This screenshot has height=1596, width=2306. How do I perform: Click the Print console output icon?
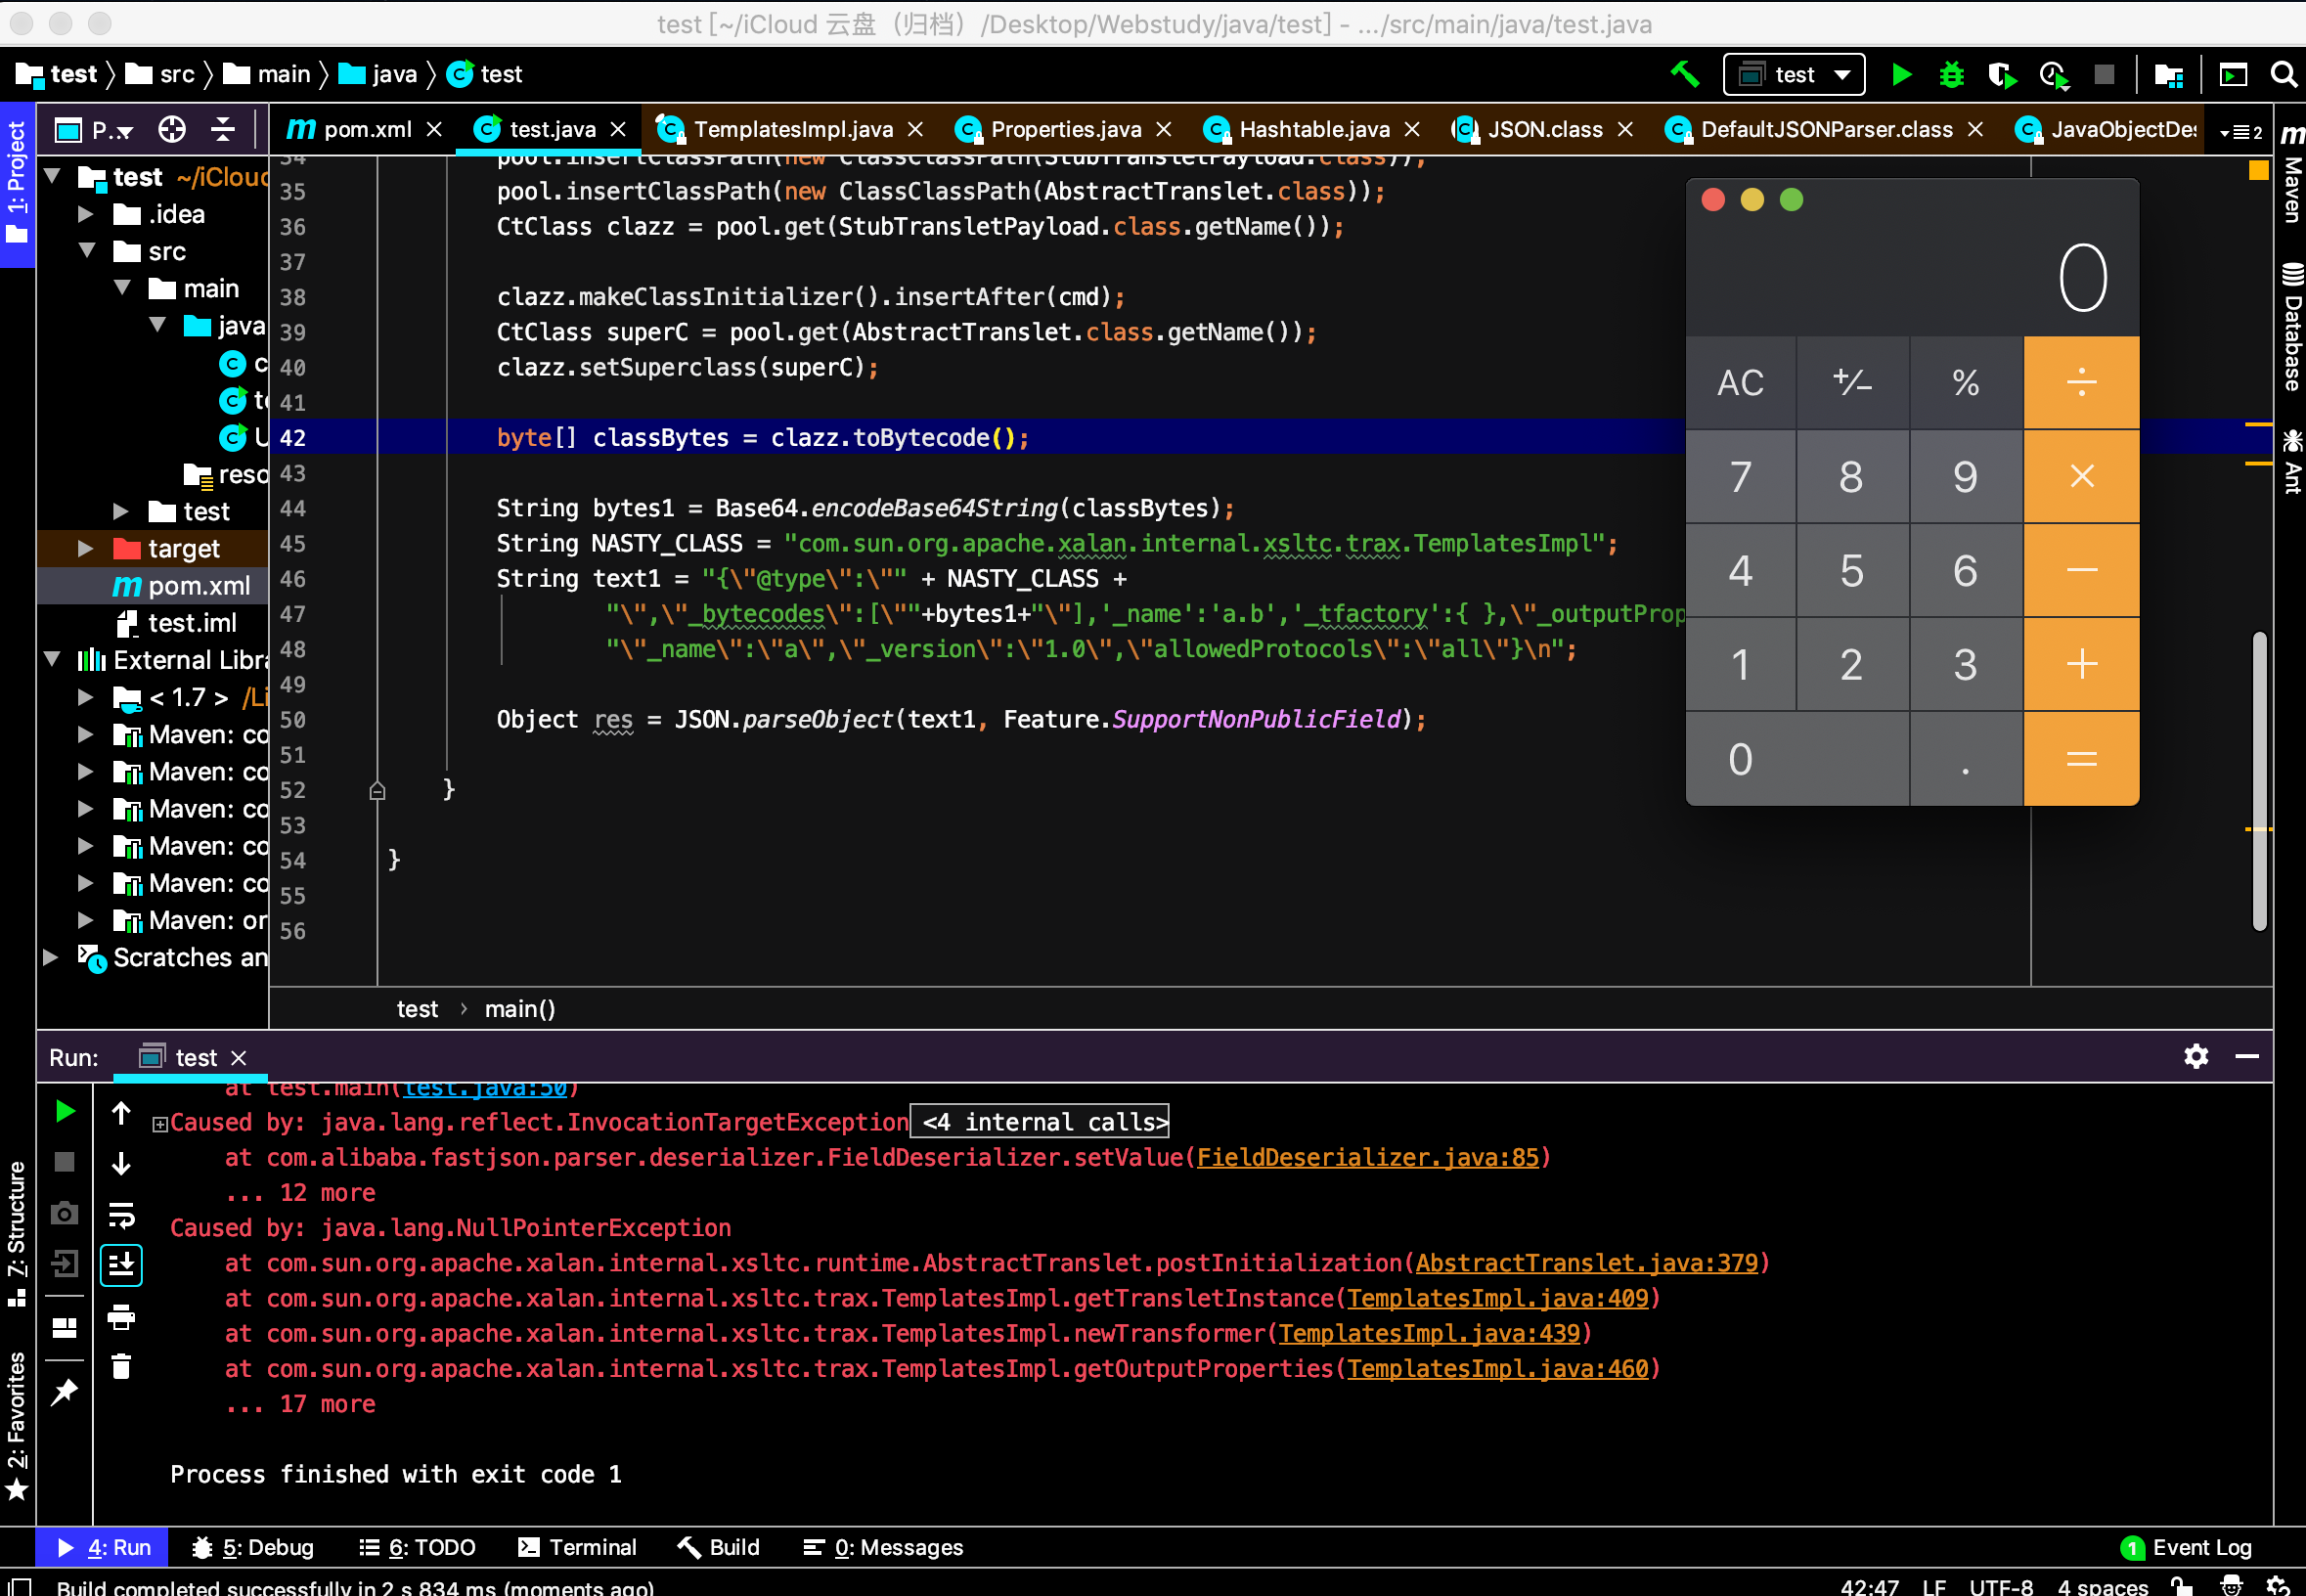[121, 1318]
